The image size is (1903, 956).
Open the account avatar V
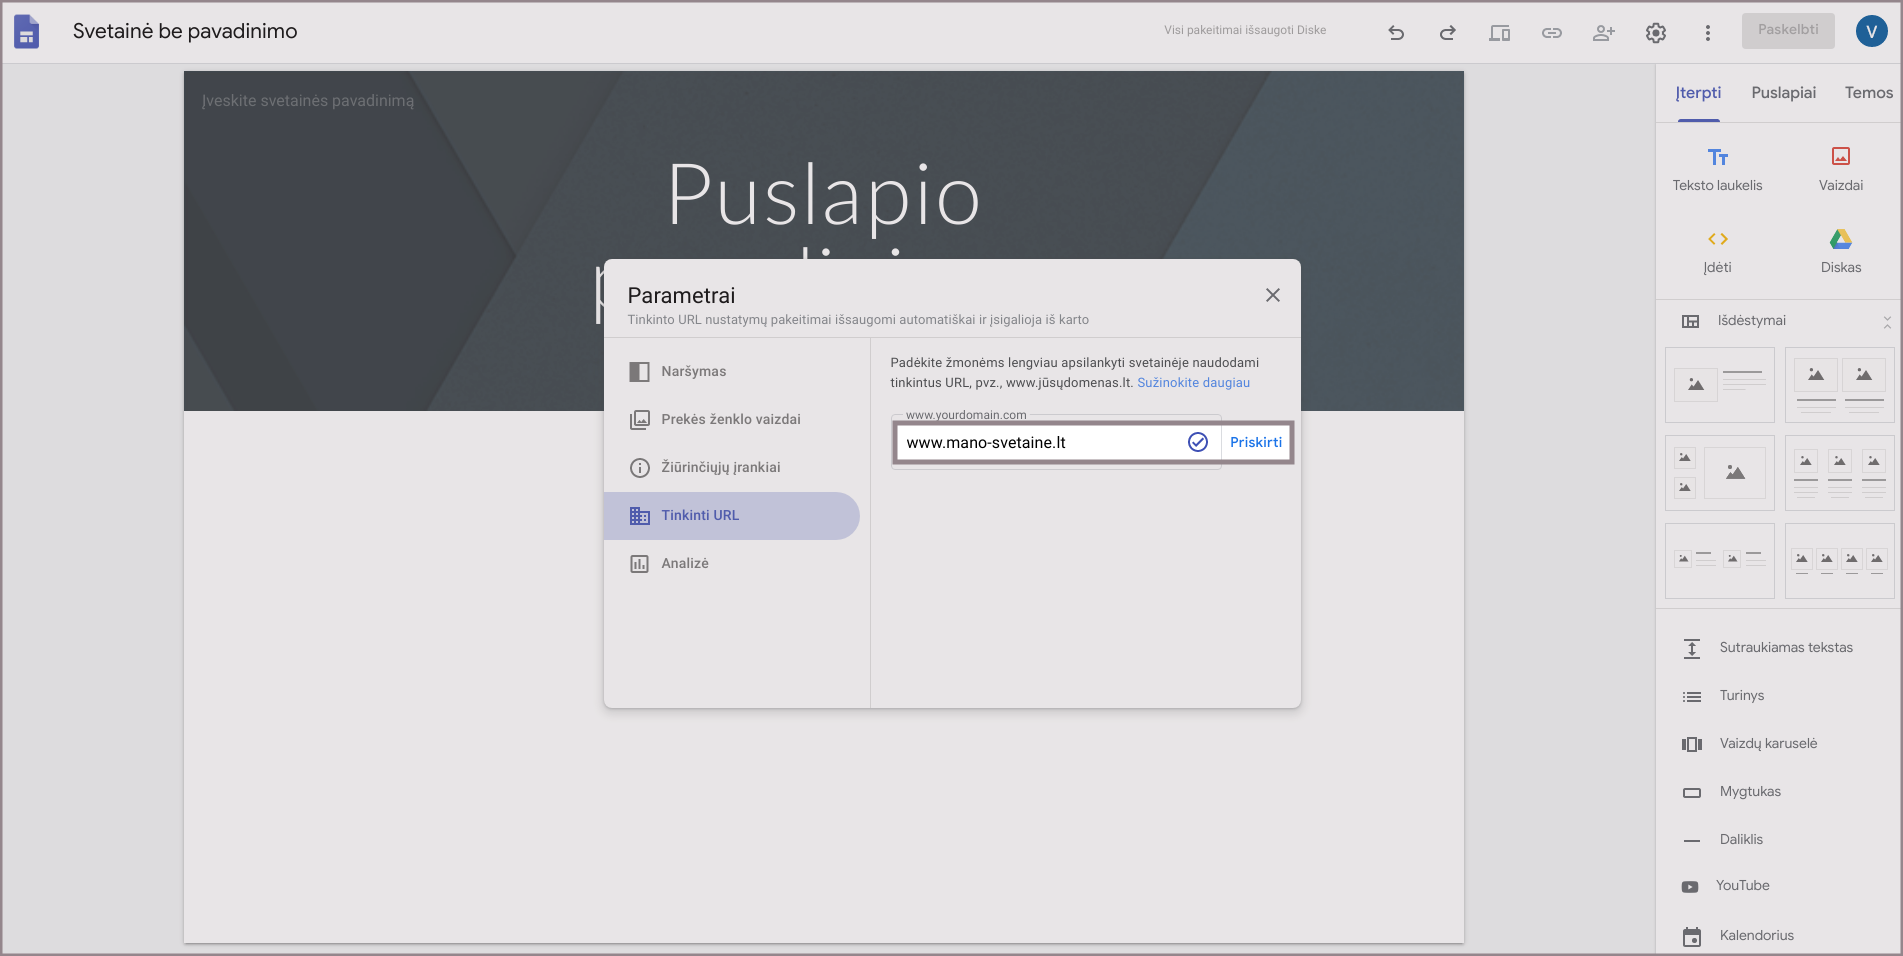(x=1871, y=31)
